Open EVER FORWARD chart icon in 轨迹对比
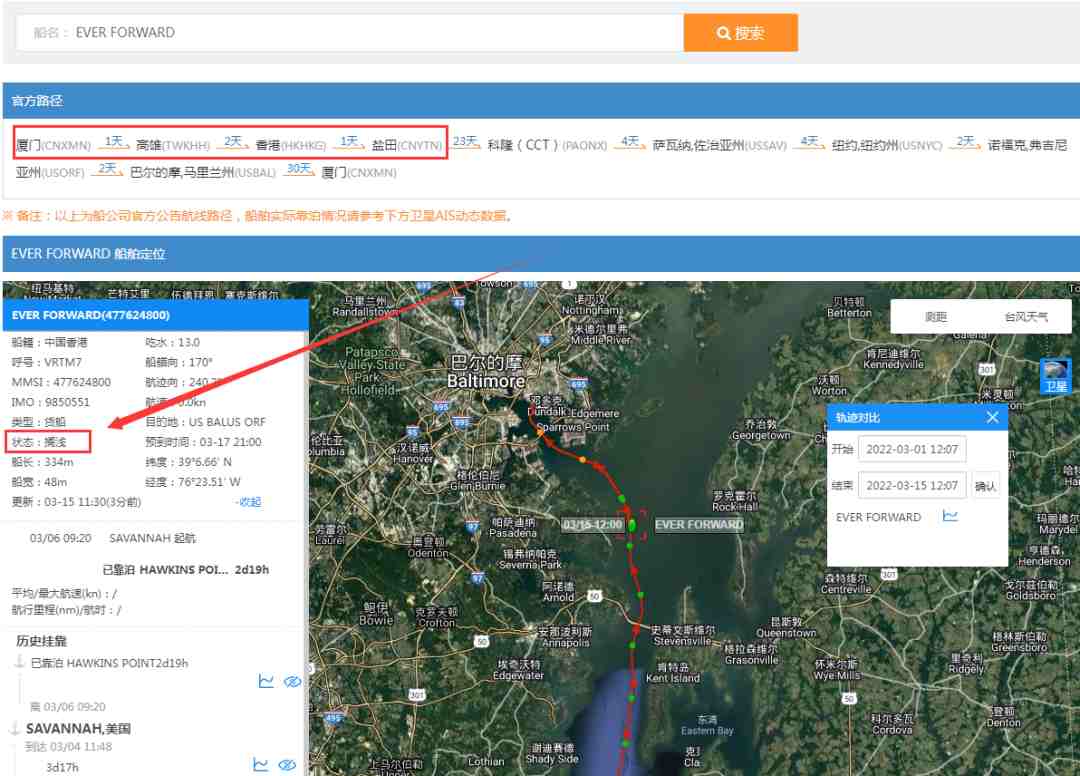Image resolution: width=1080 pixels, height=776 pixels. 950,516
